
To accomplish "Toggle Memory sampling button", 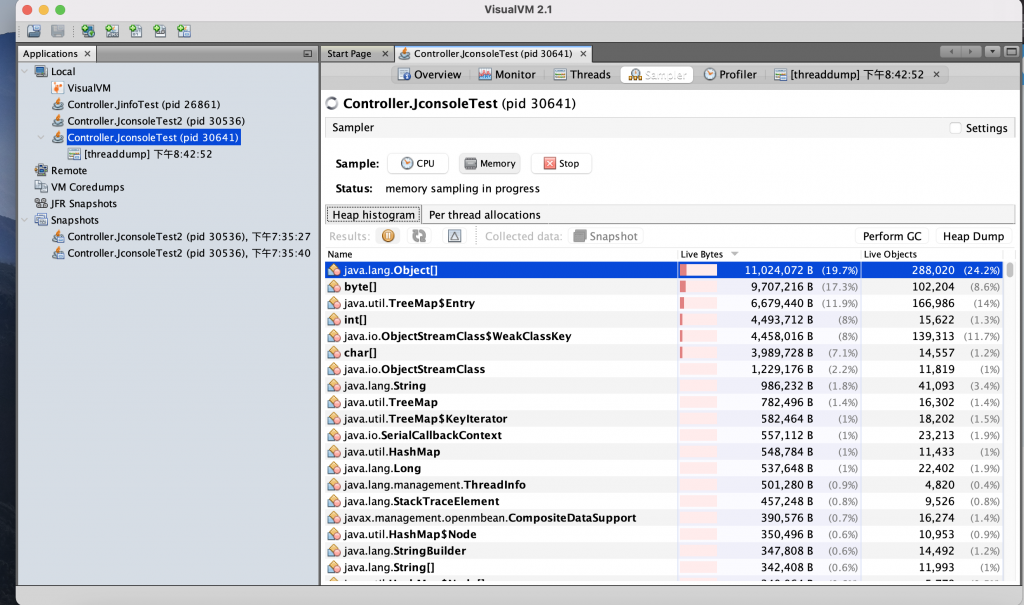I will tap(490, 163).
